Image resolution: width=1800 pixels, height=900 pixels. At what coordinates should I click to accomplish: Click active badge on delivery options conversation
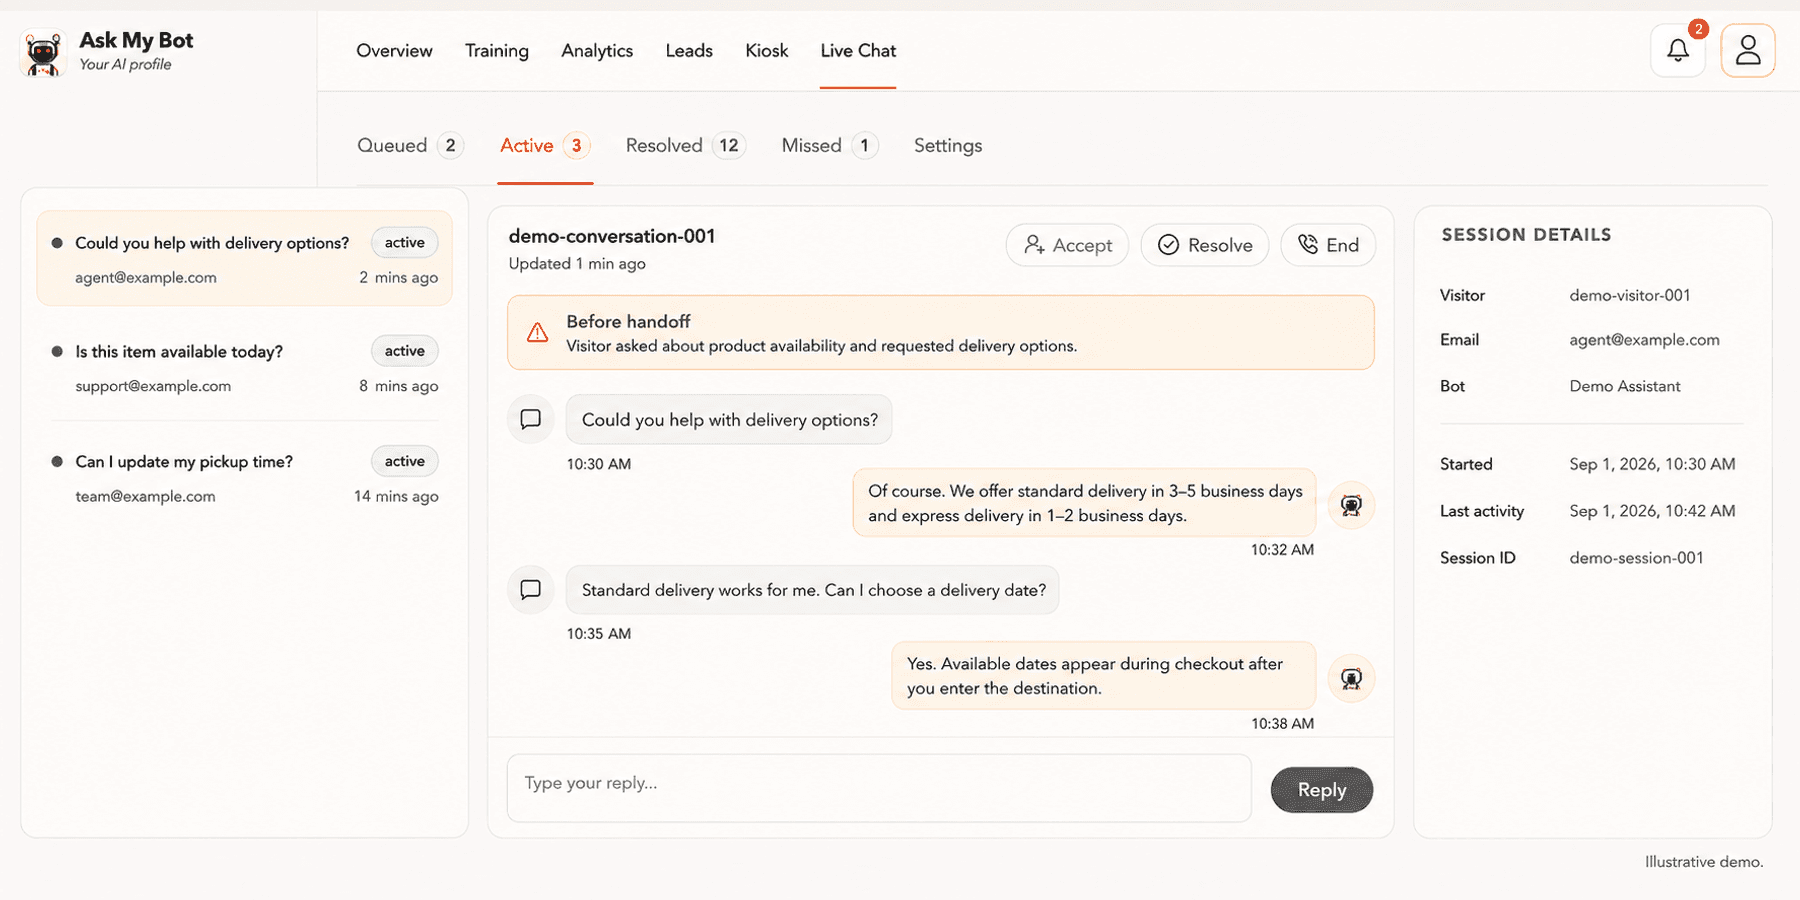coord(405,243)
